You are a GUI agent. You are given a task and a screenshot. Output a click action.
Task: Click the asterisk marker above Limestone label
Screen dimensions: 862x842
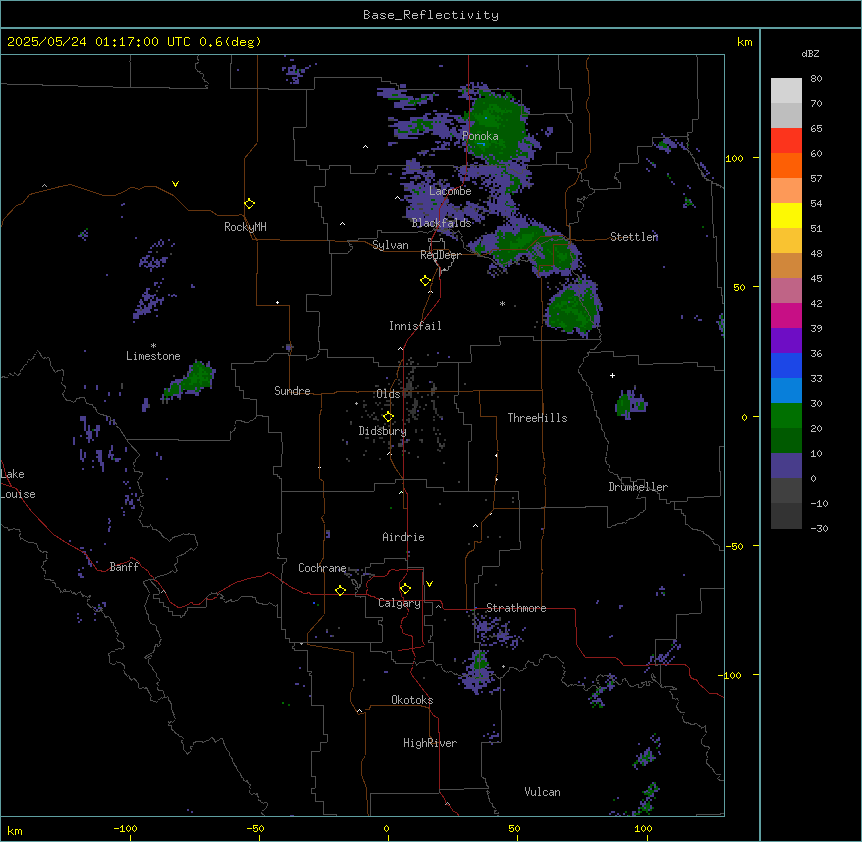(x=153, y=345)
